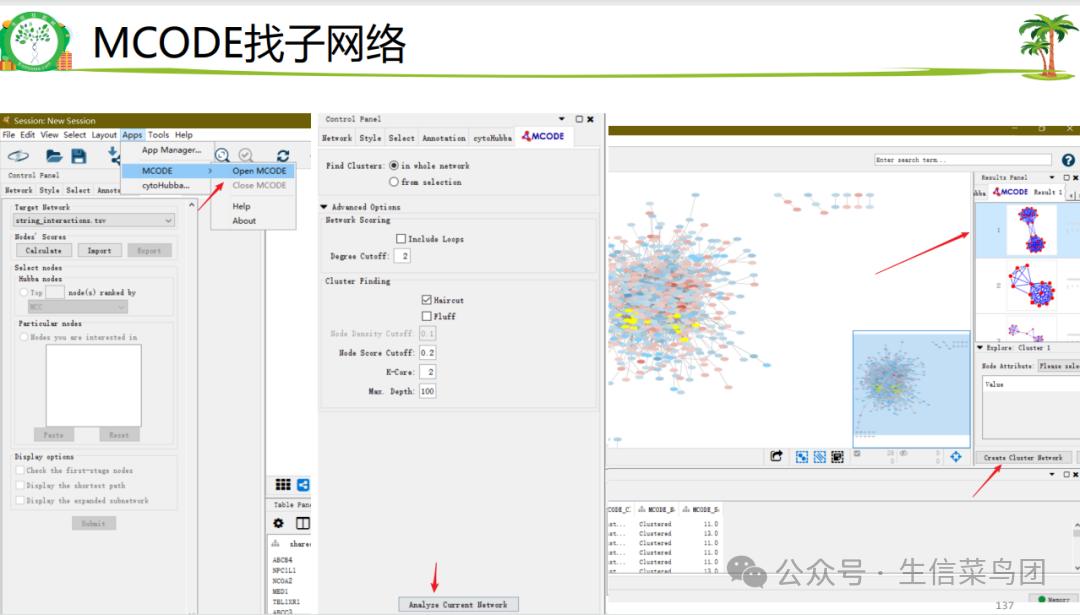Expand the MCODE submenu arrow in Apps

point(210,171)
